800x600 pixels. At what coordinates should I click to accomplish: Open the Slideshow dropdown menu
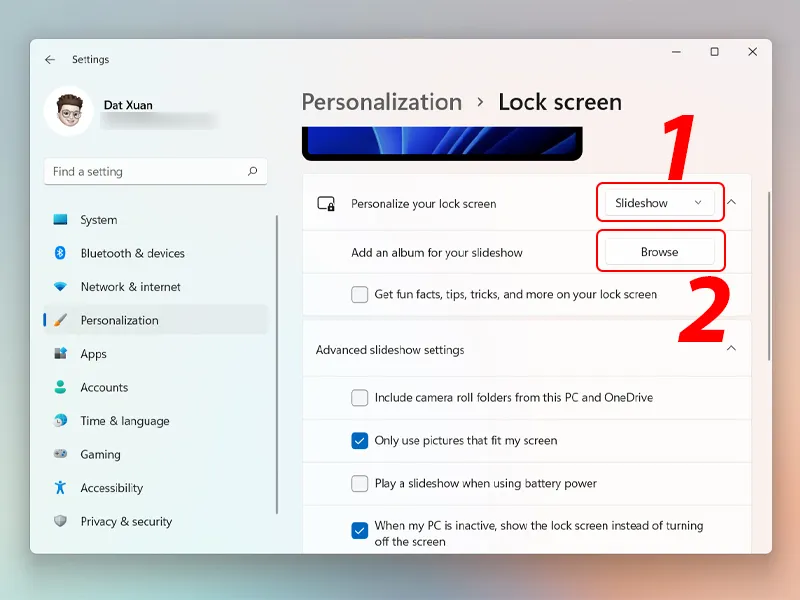click(x=659, y=203)
